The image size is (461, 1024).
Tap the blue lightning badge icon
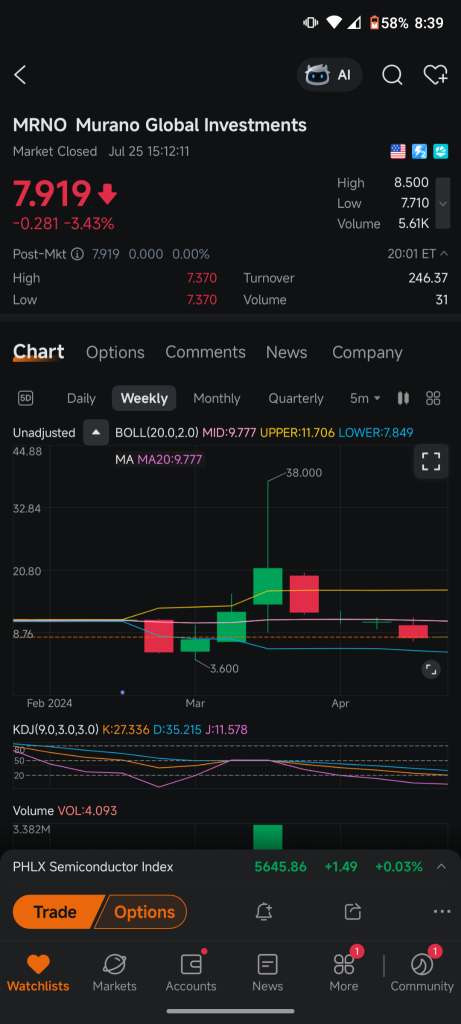click(x=419, y=152)
